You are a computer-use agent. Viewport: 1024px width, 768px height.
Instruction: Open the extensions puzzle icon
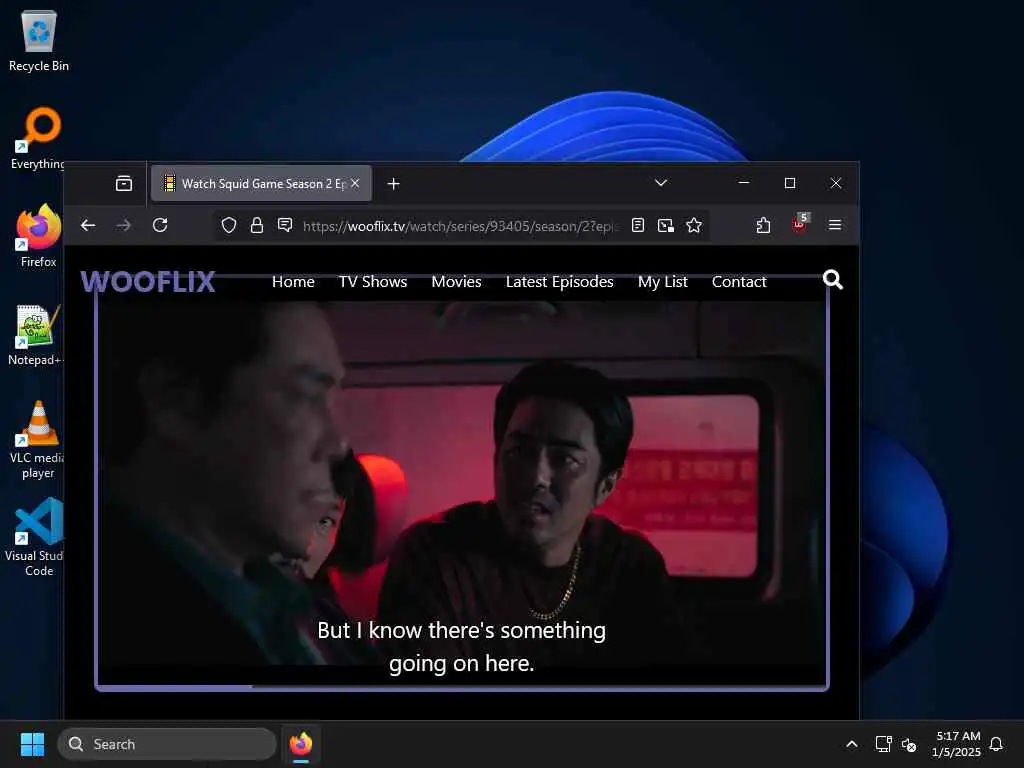click(x=763, y=225)
